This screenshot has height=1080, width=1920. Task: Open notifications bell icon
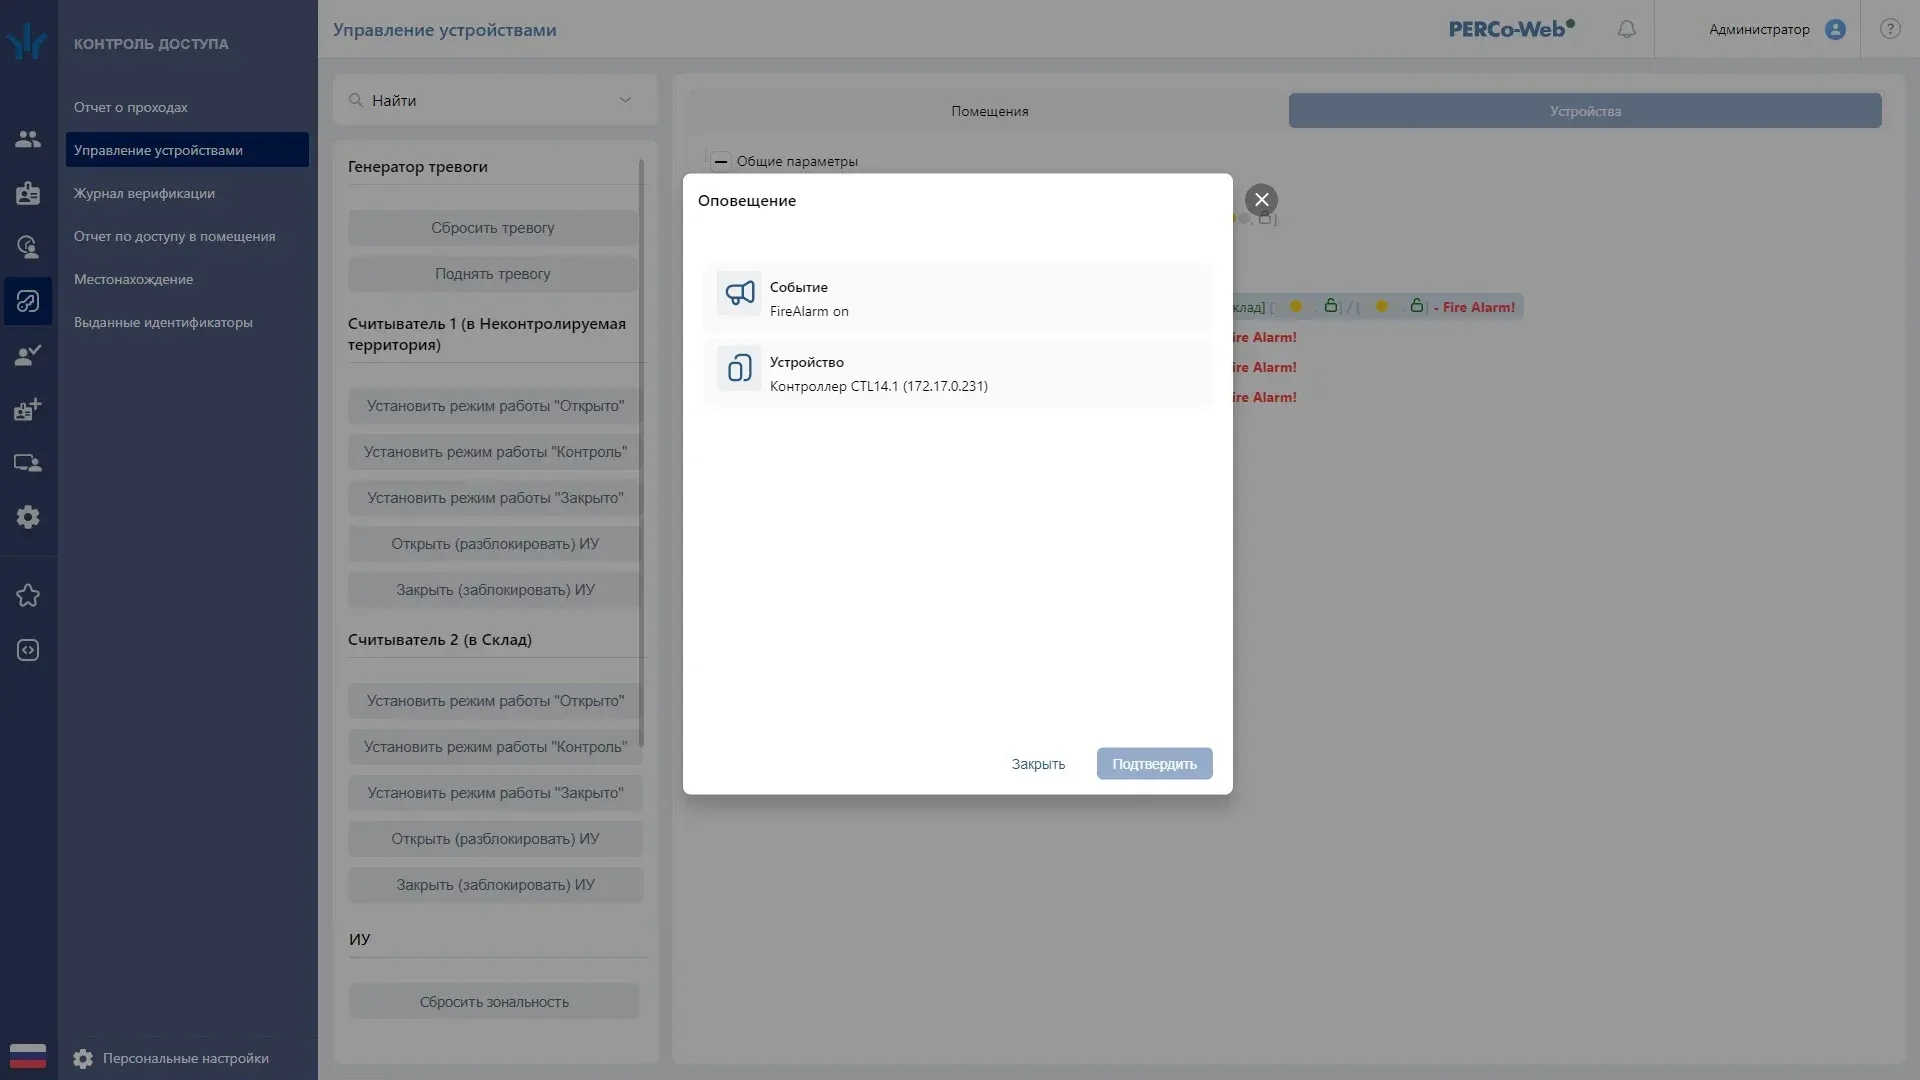click(1627, 29)
